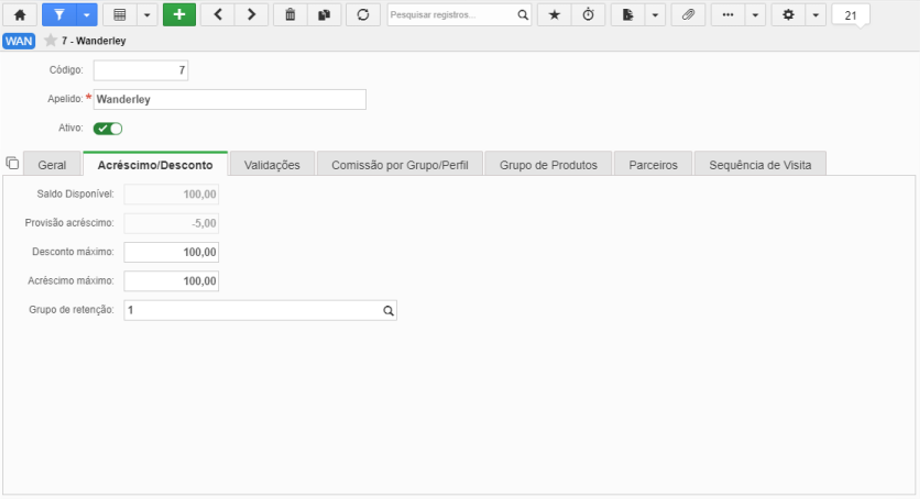920x499 pixels.
Task: Open Comissão por Grupo/Perfil tab
Action: pyautogui.click(x=400, y=165)
